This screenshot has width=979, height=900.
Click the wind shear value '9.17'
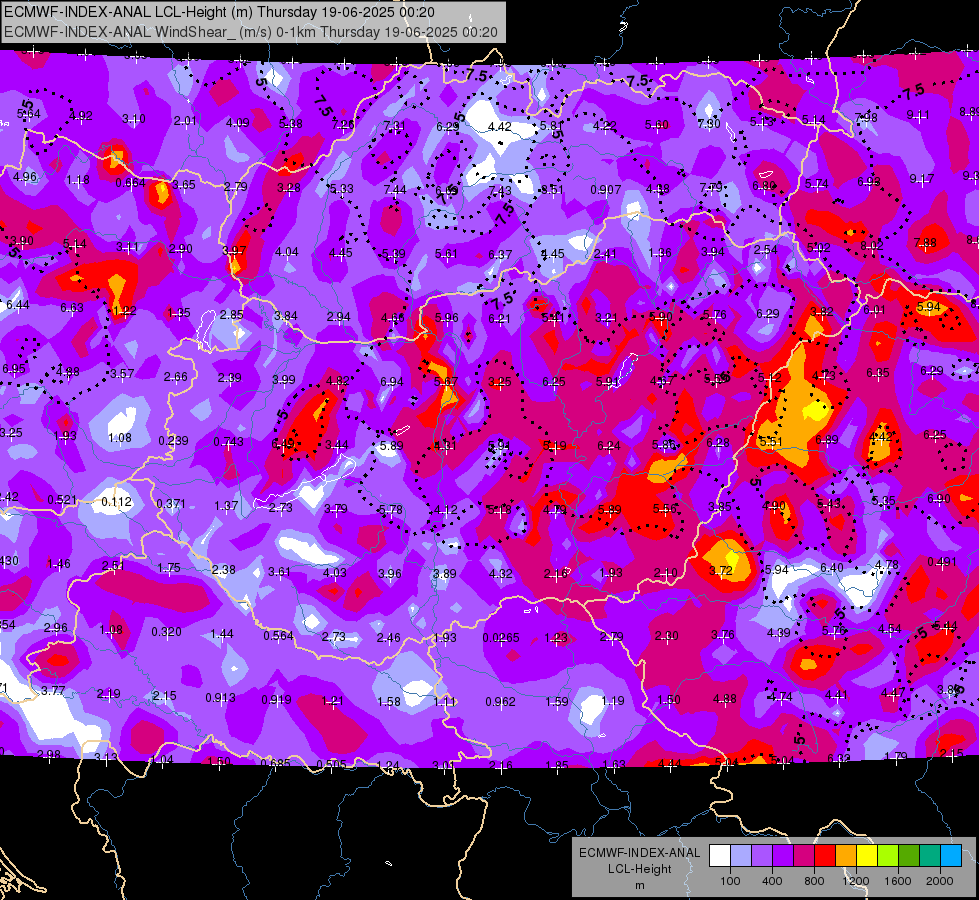coord(922,179)
